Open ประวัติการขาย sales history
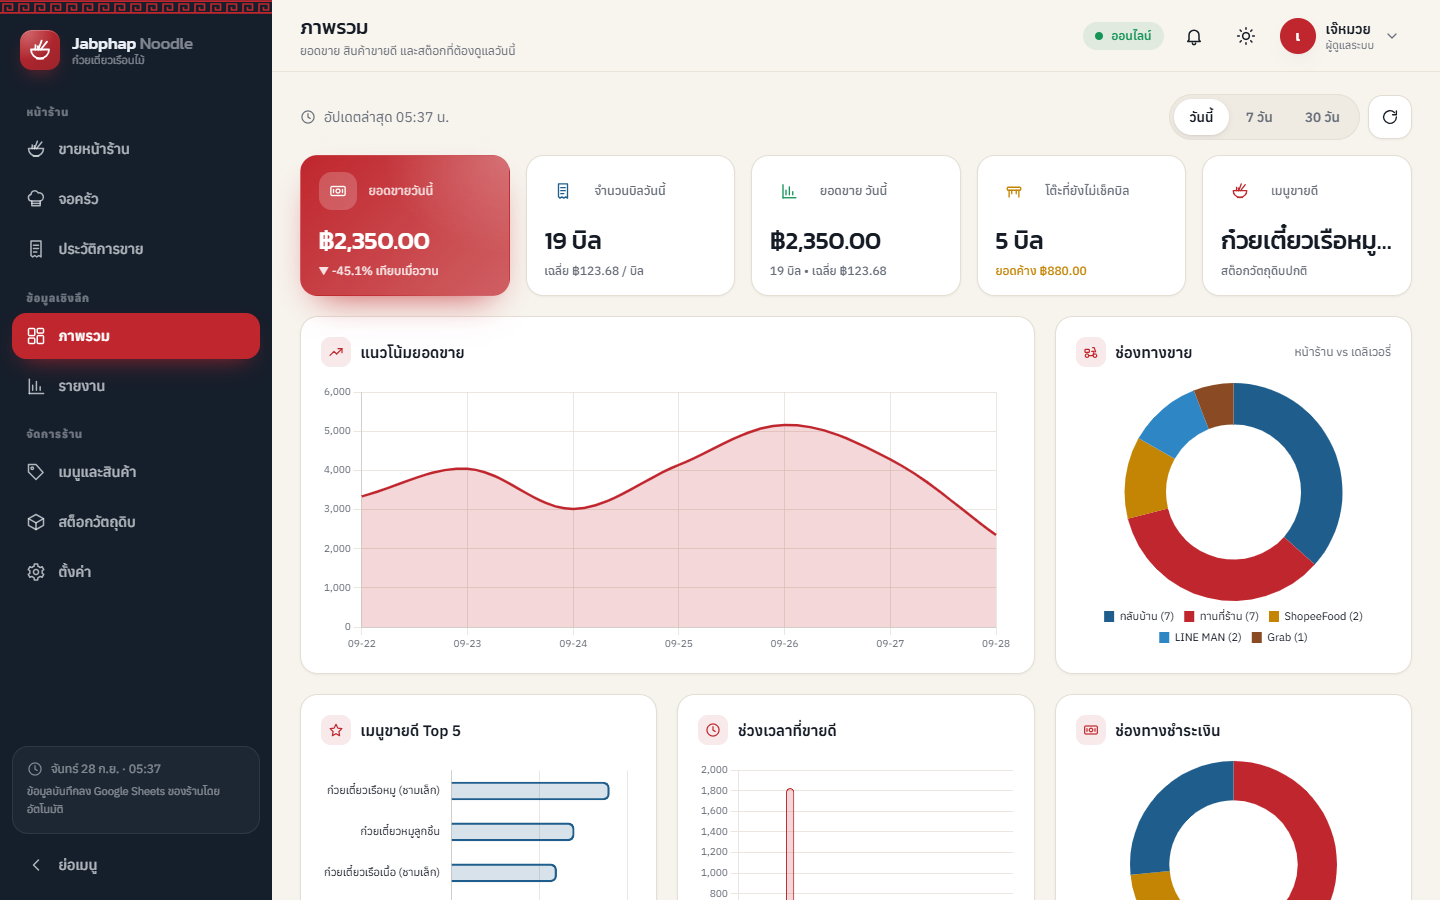The image size is (1440, 900). (136, 249)
